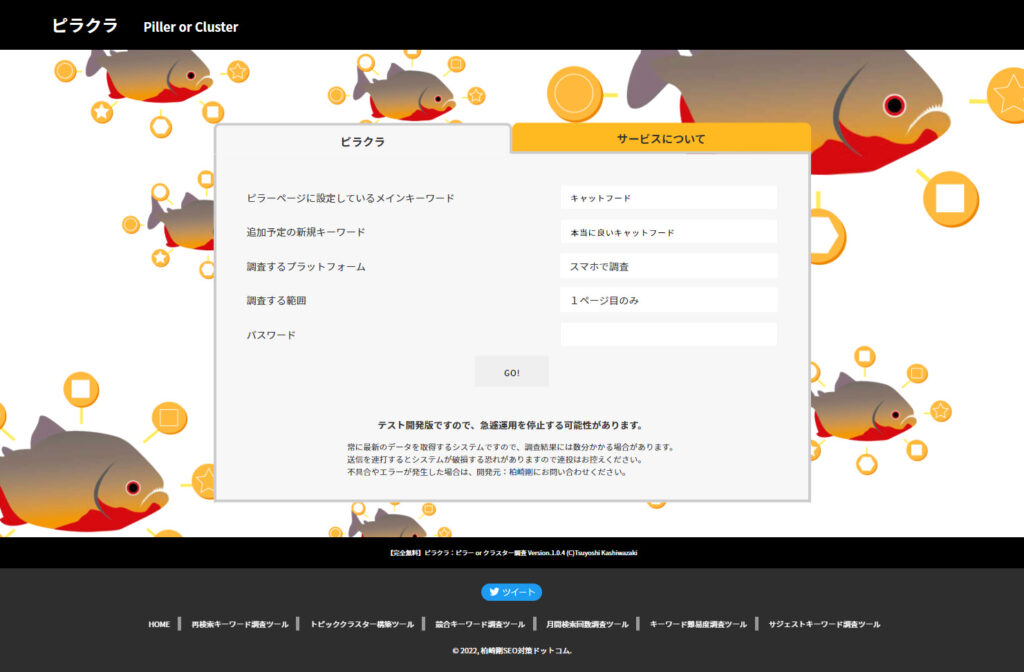Click the ピラクラ logo in the header

(x=85, y=25)
